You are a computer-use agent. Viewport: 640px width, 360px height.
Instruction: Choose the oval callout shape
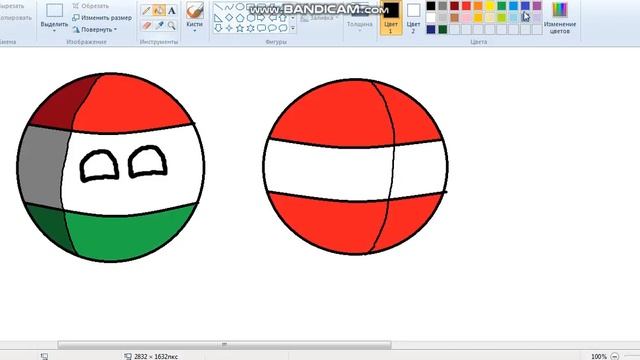pyautogui.click(x=272, y=28)
